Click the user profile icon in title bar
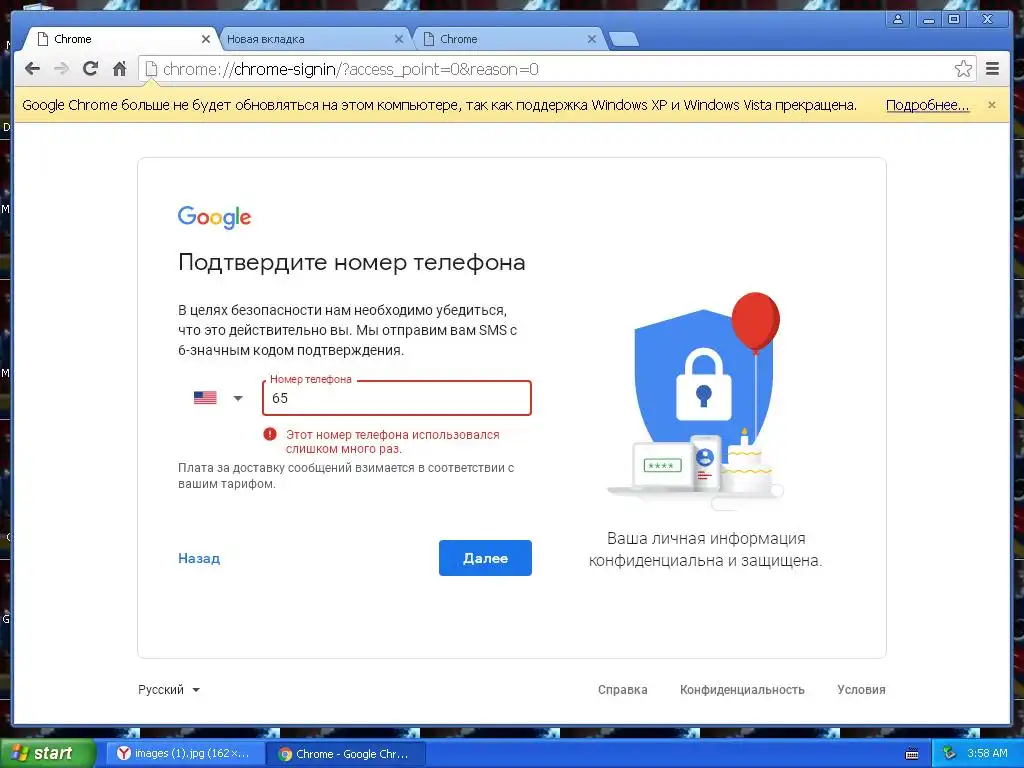This screenshot has height=768, width=1024. point(899,20)
